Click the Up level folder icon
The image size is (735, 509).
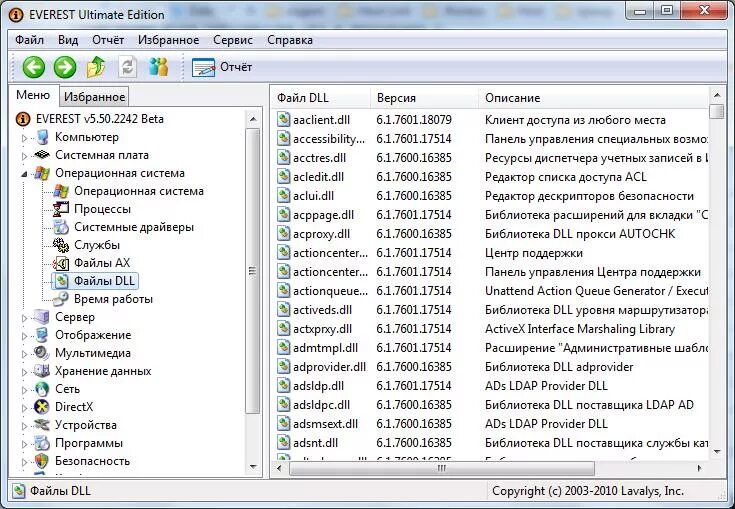tap(96, 67)
